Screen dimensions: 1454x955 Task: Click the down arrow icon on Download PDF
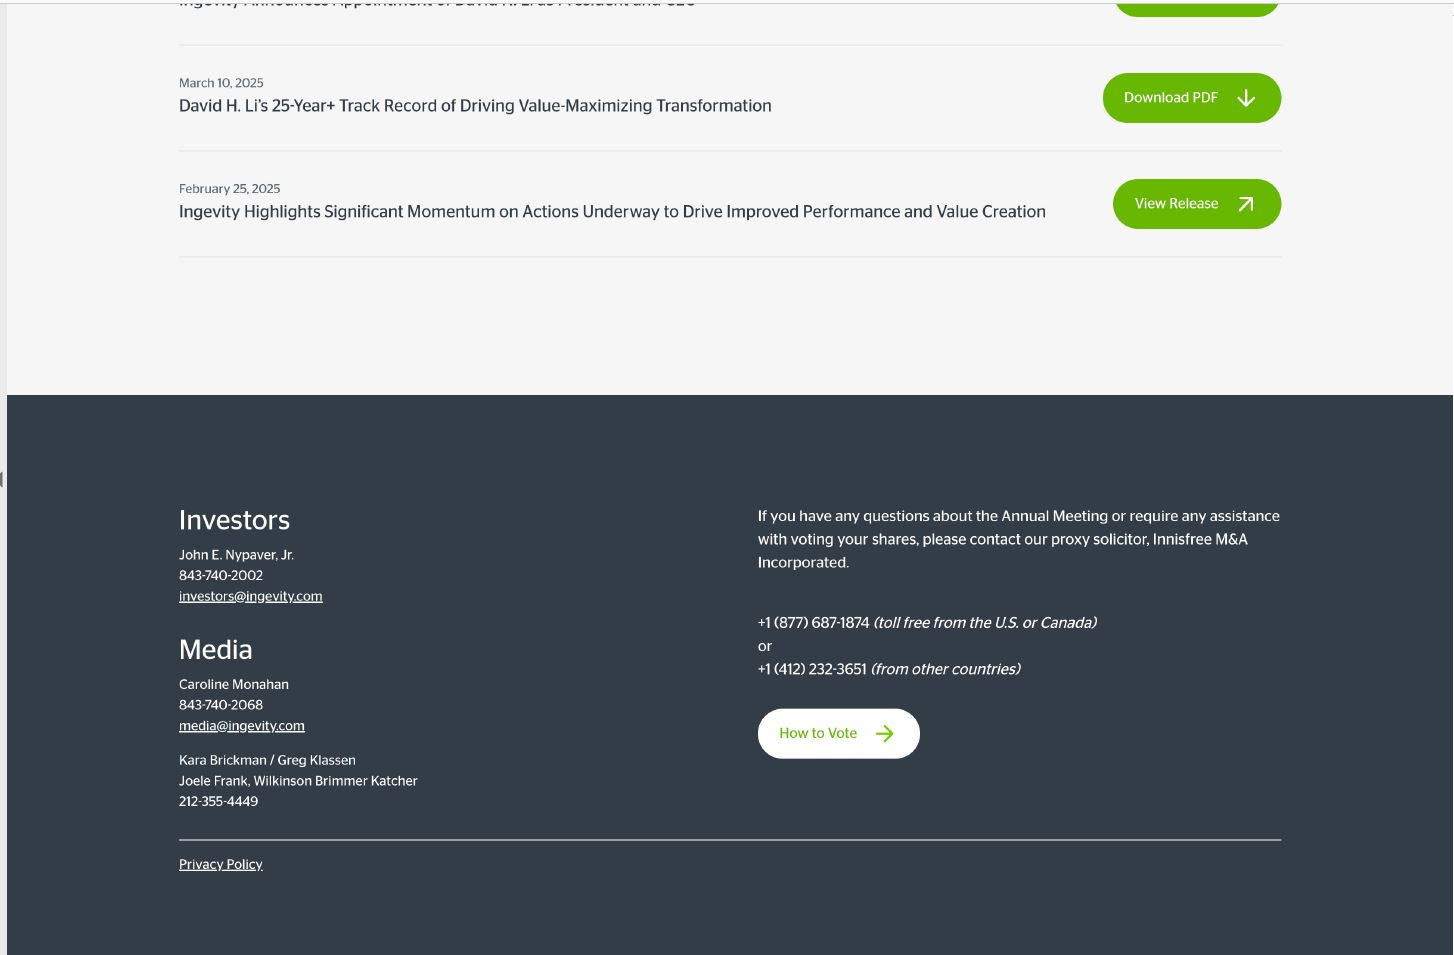click(x=1246, y=98)
